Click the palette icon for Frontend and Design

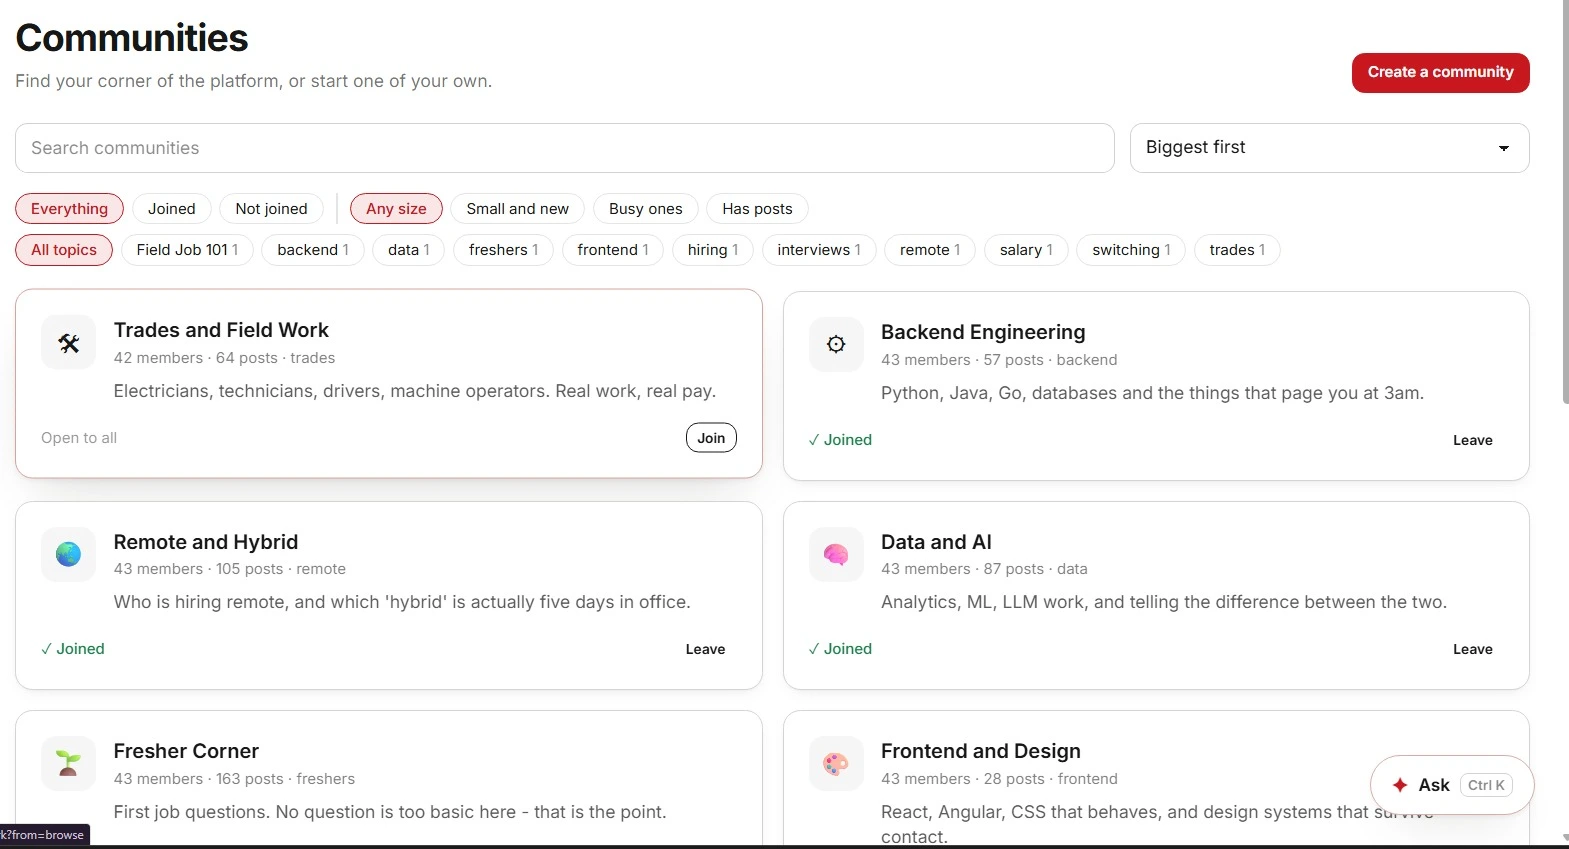point(836,764)
